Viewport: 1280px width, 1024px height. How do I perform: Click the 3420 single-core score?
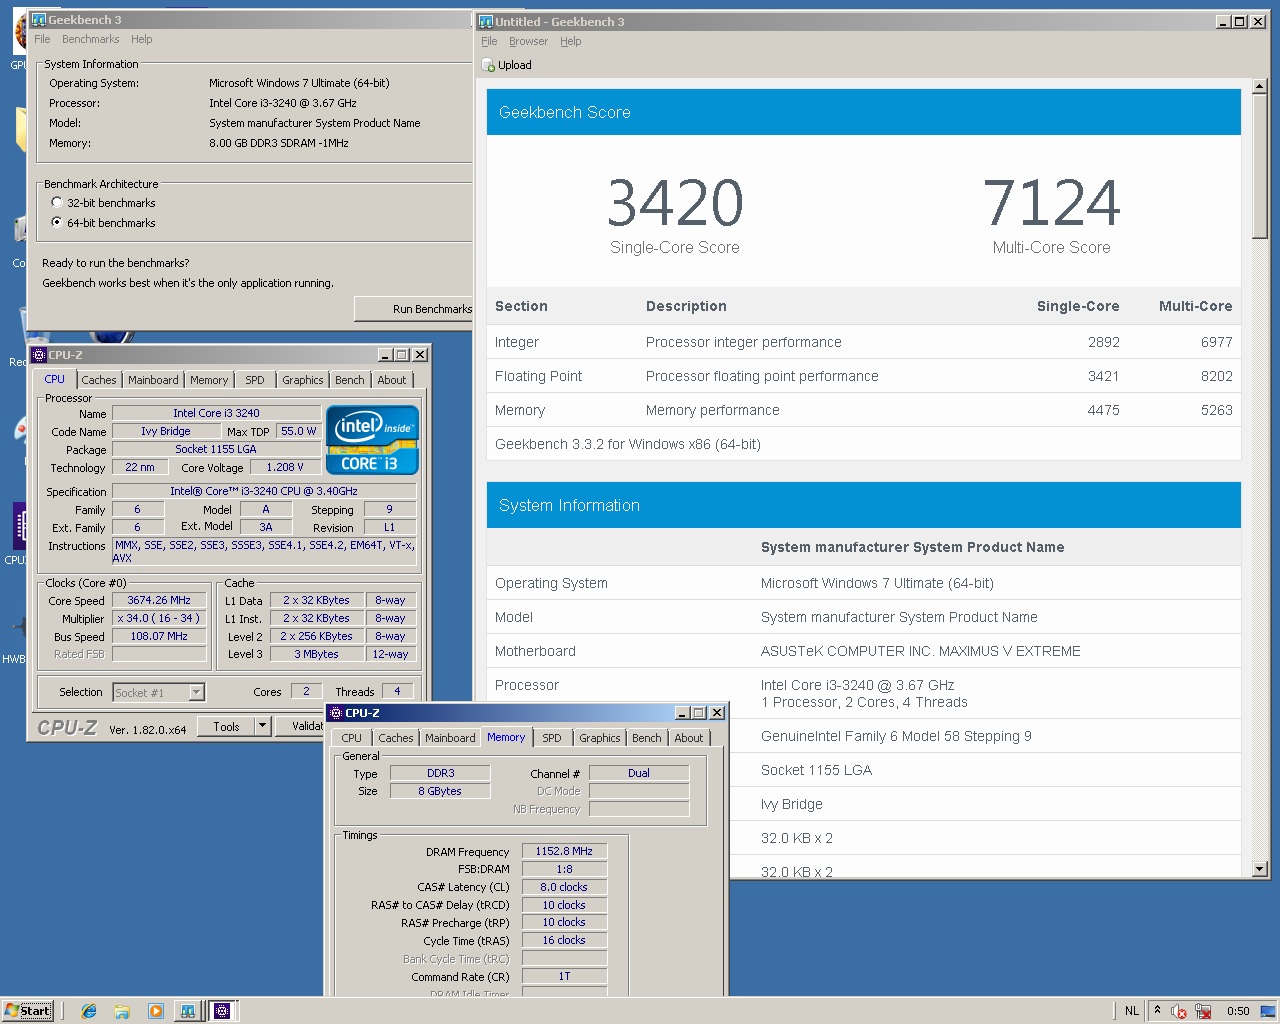coord(675,203)
